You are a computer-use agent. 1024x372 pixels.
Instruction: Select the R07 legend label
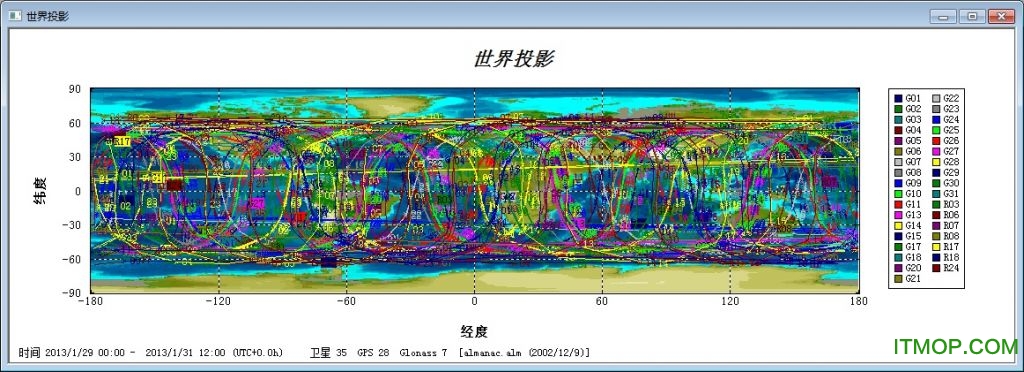pos(952,225)
